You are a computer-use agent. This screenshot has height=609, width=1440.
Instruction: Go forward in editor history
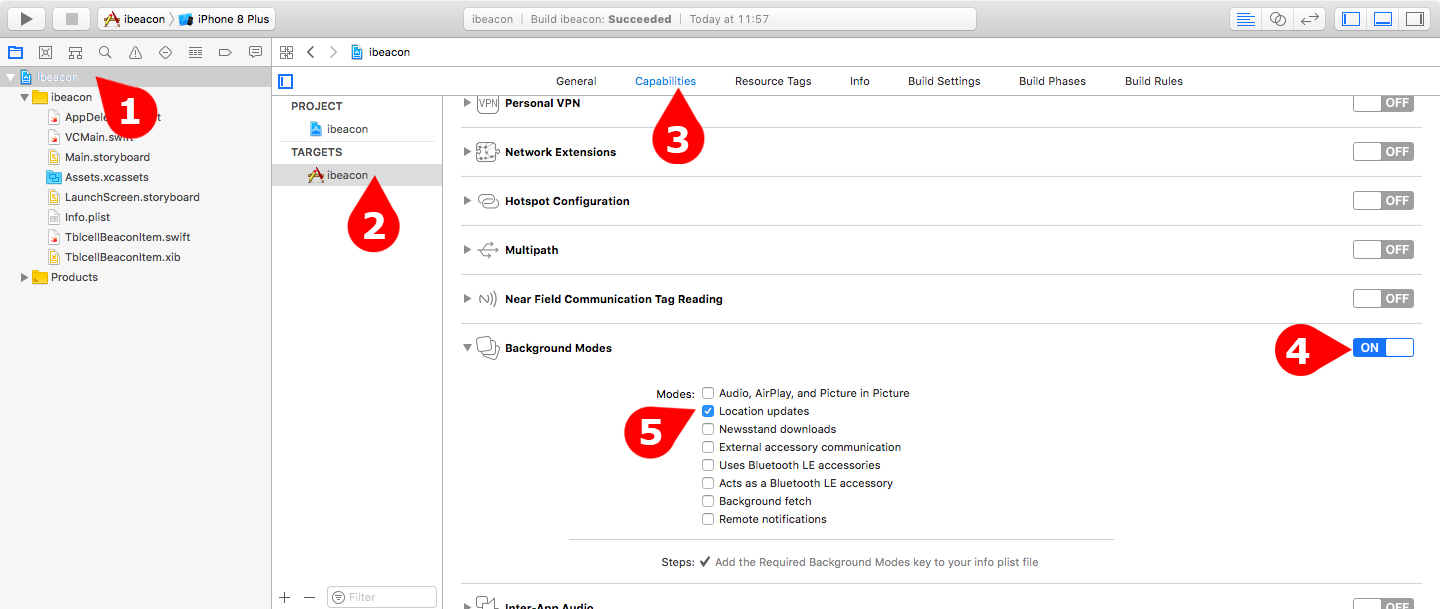(x=333, y=52)
